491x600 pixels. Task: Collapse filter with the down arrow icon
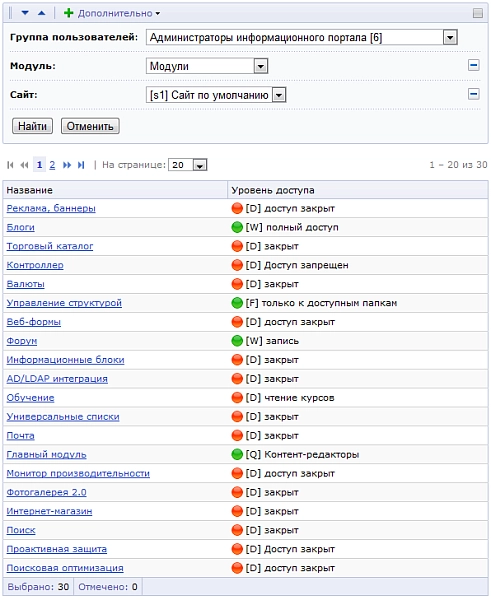(x=25, y=13)
